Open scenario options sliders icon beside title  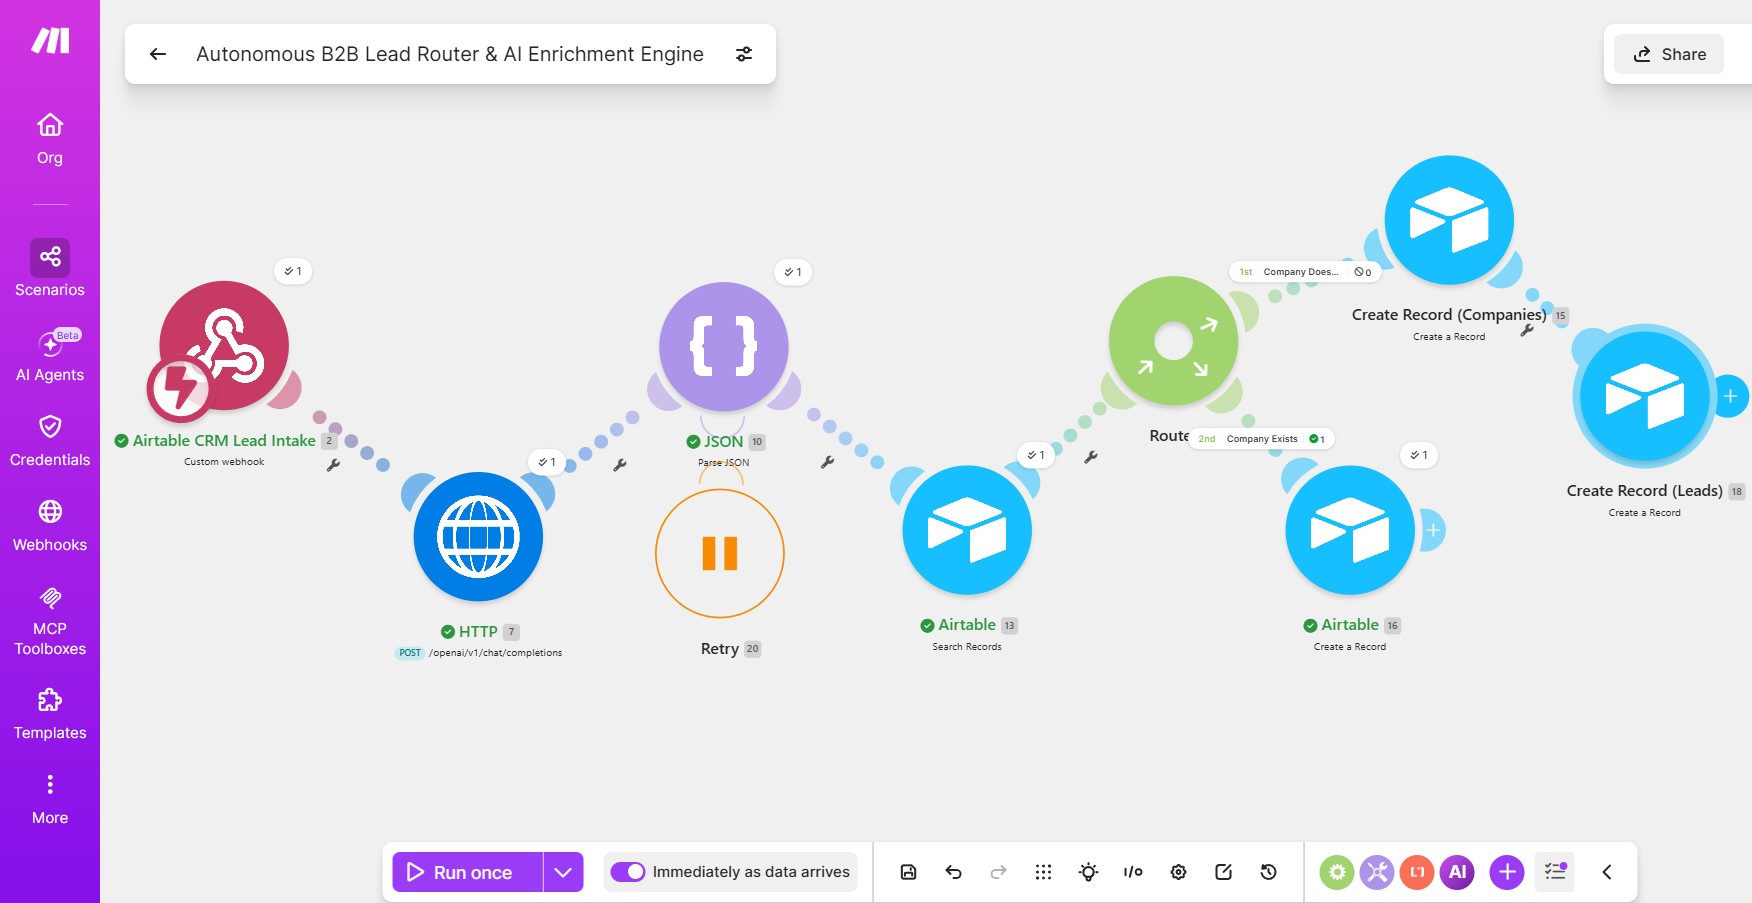[x=744, y=54]
